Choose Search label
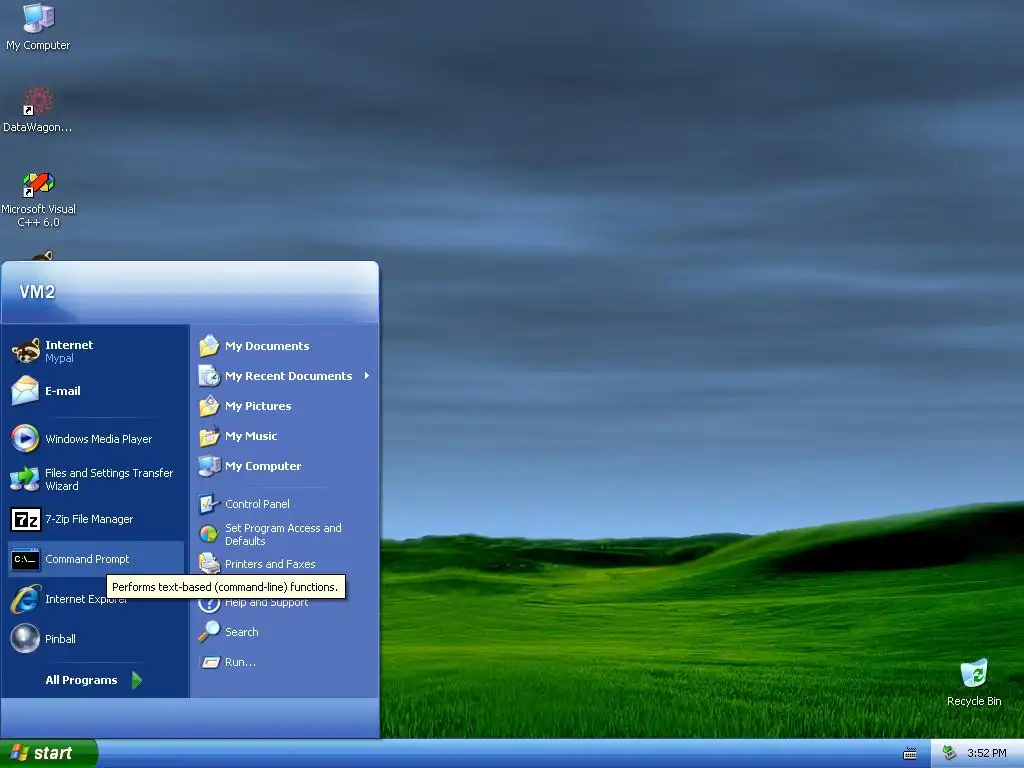This screenshot has height=768, width=1024. pos(242,632)
